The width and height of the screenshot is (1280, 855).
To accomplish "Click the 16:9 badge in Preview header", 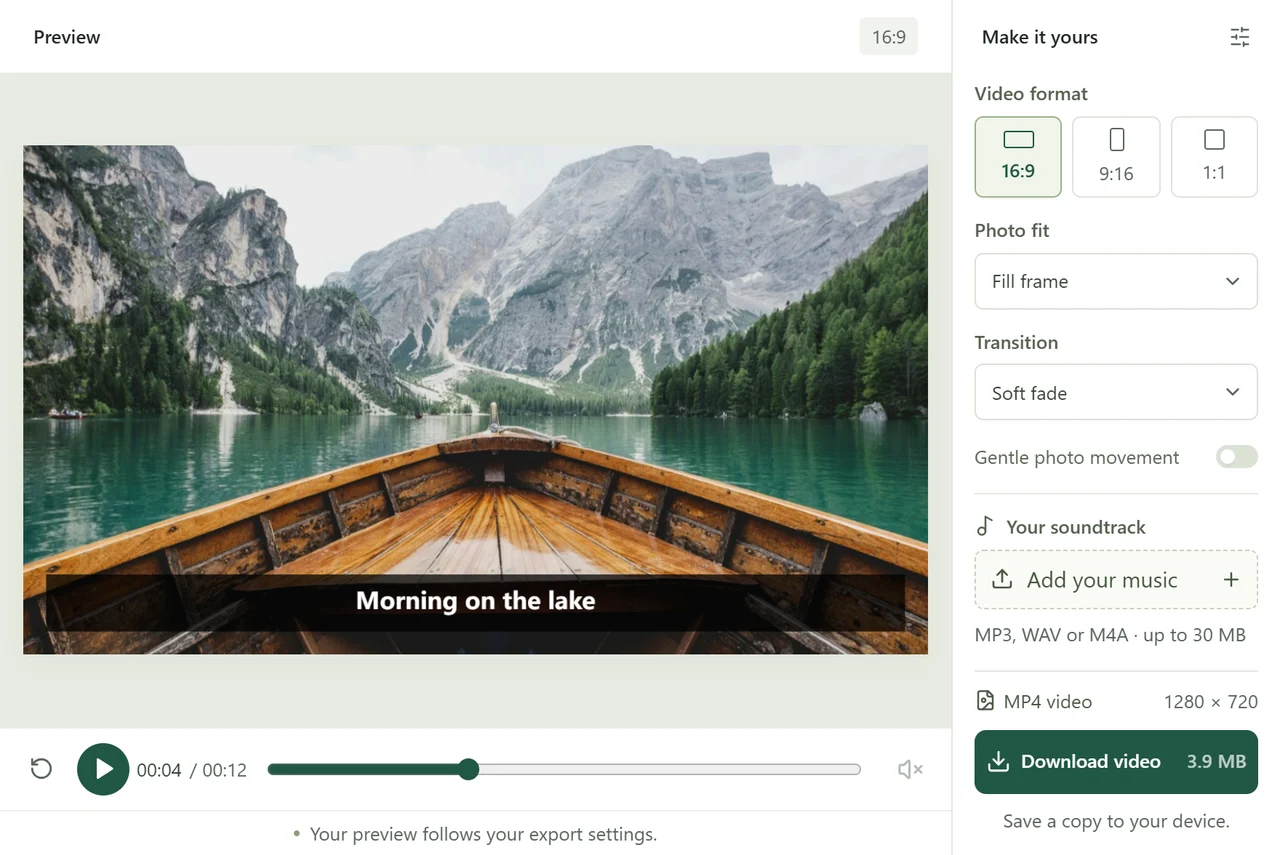I will [889, 37].
